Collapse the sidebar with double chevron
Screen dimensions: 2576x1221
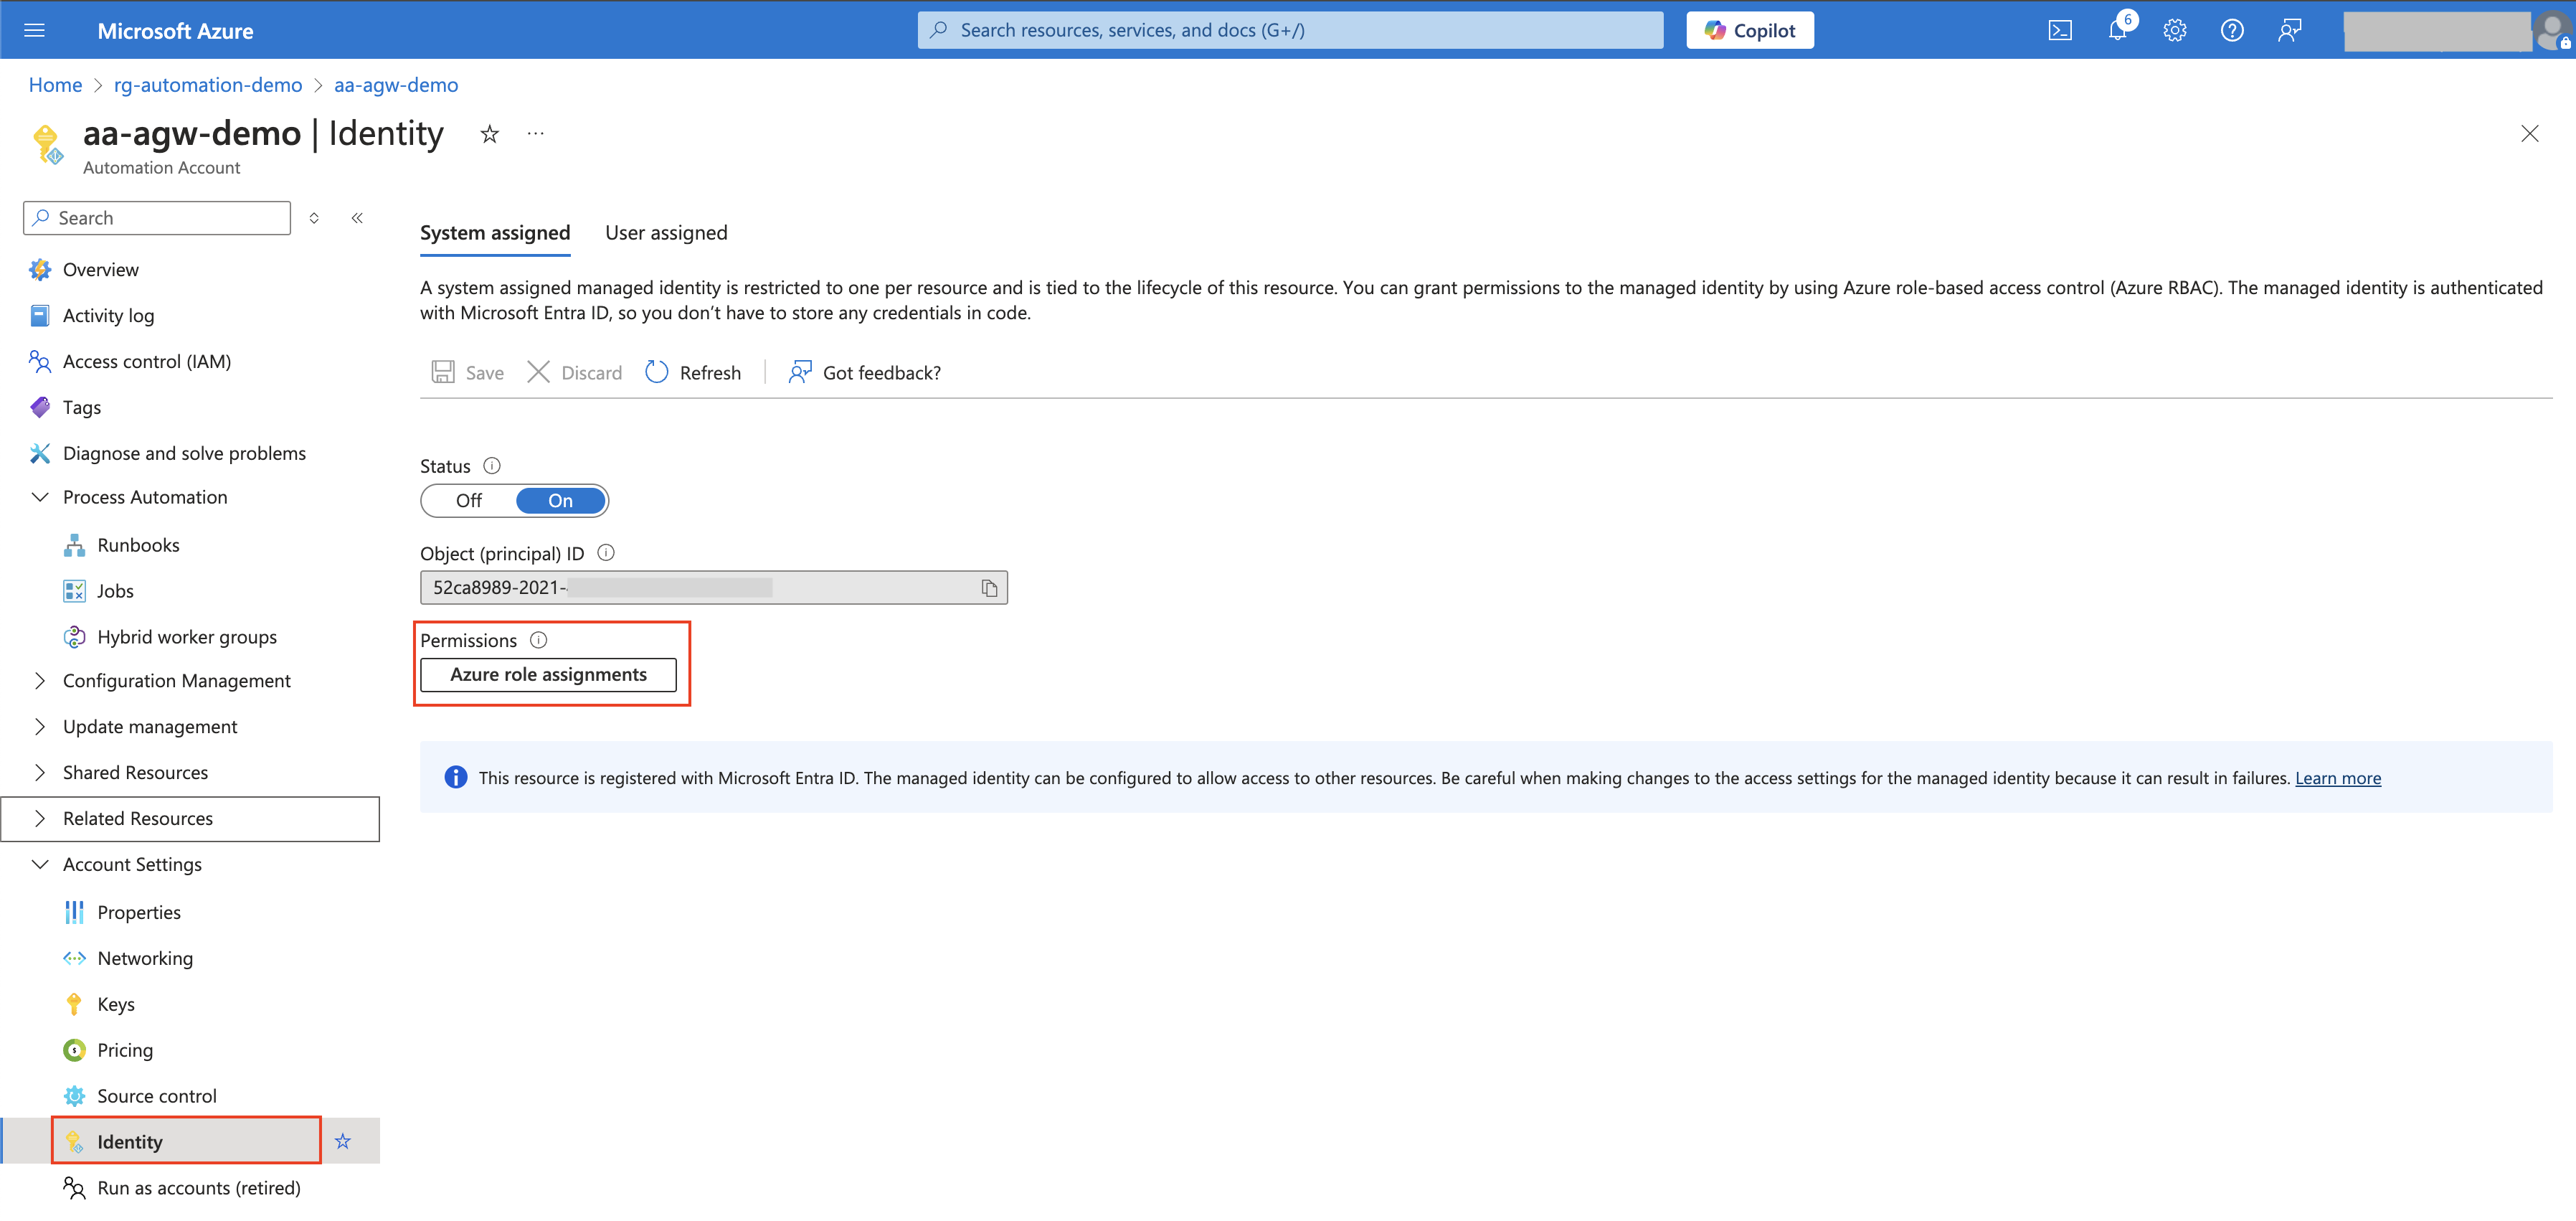coord(357,218)
